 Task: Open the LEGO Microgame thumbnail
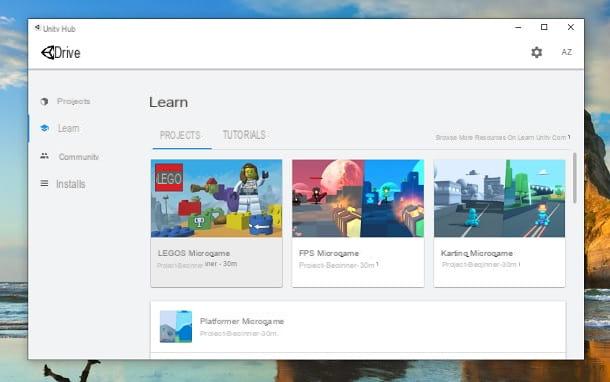click(217, 198)
